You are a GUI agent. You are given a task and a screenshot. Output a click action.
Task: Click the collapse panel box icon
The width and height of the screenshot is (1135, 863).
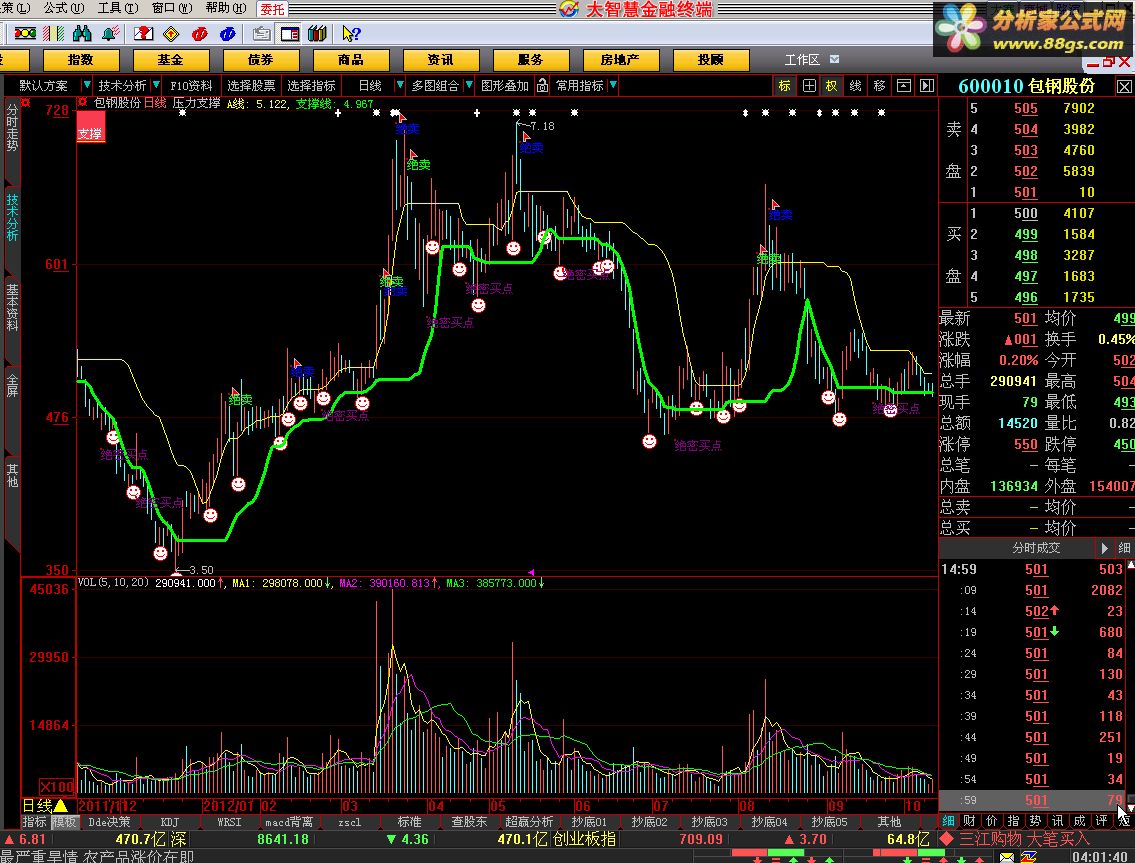tap(903, 85)
